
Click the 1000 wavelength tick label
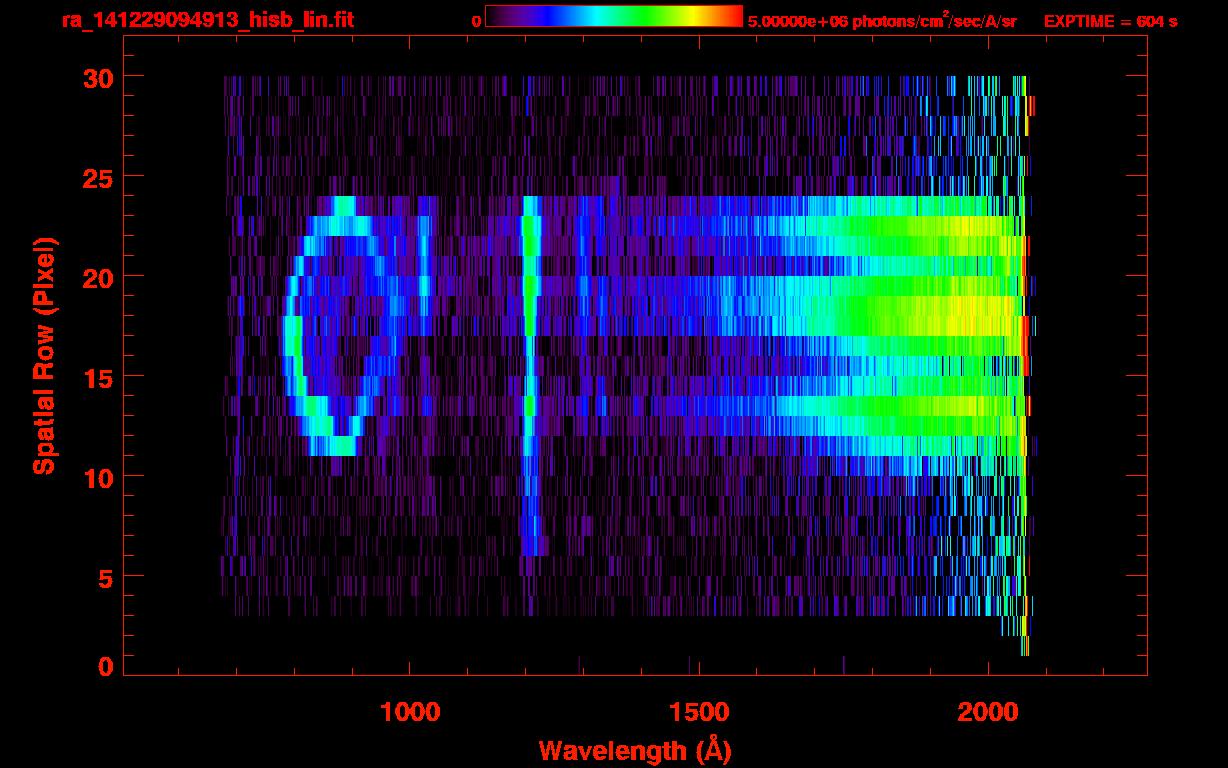409,711
